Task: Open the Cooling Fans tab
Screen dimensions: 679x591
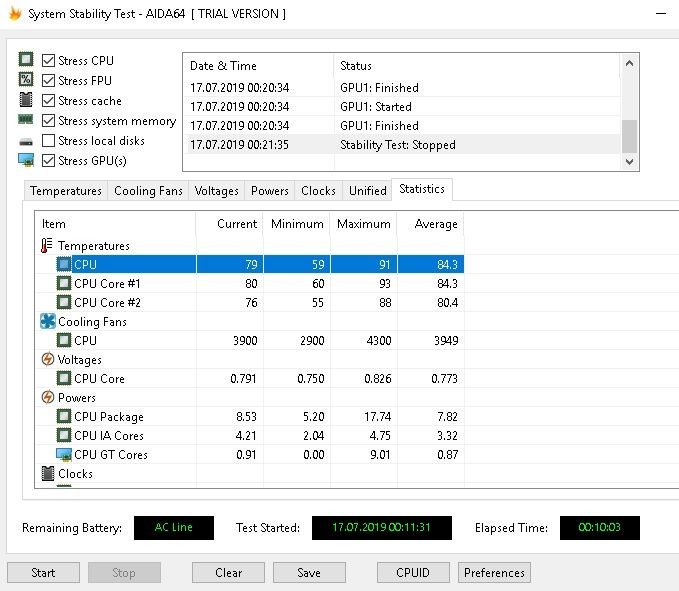Action: [x=148, y=191]
